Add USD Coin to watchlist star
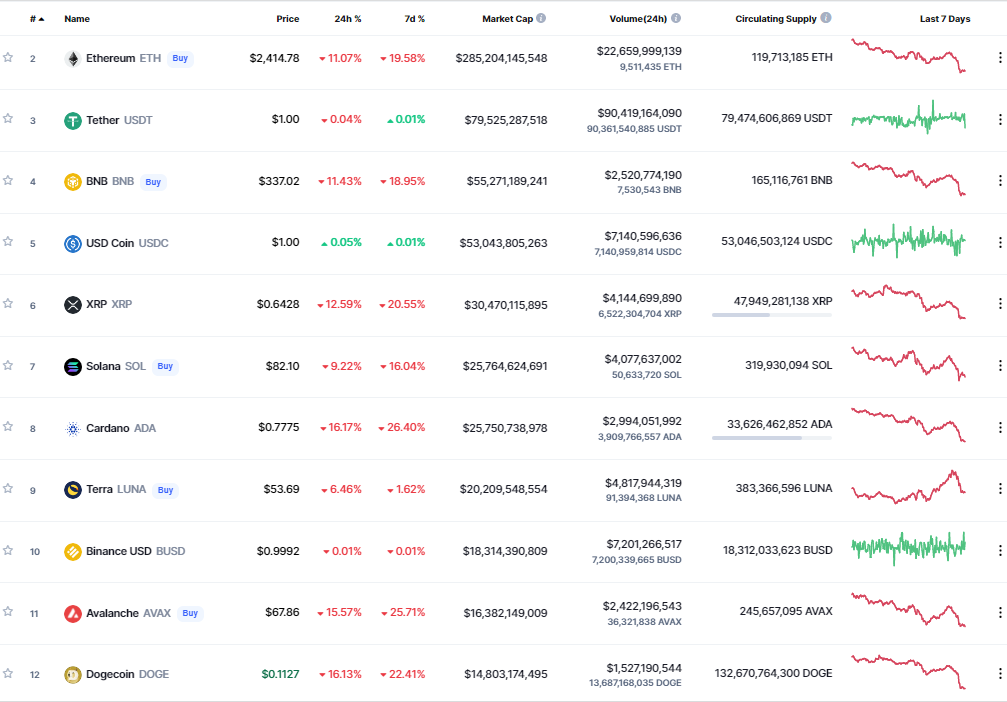Screen dimensions: 1007x702 click(8, 241)
